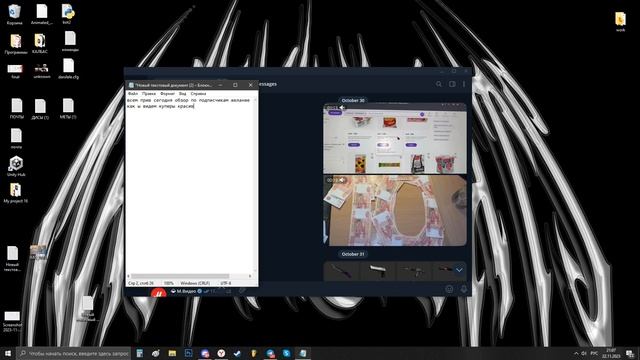Select the unknown desktop shortcut
Screen dimensions: 640x360
[x=42, y=71]
